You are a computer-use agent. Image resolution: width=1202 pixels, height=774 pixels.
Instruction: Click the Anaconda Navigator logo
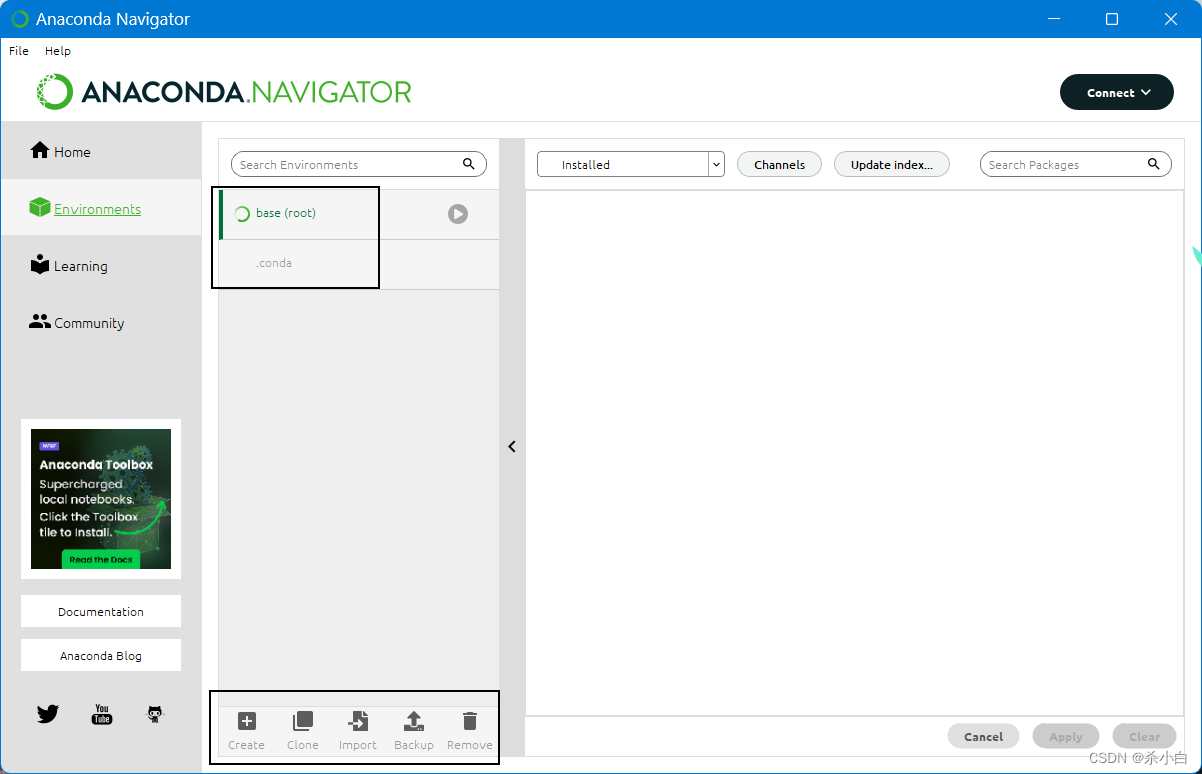click(x=224, y=92)
